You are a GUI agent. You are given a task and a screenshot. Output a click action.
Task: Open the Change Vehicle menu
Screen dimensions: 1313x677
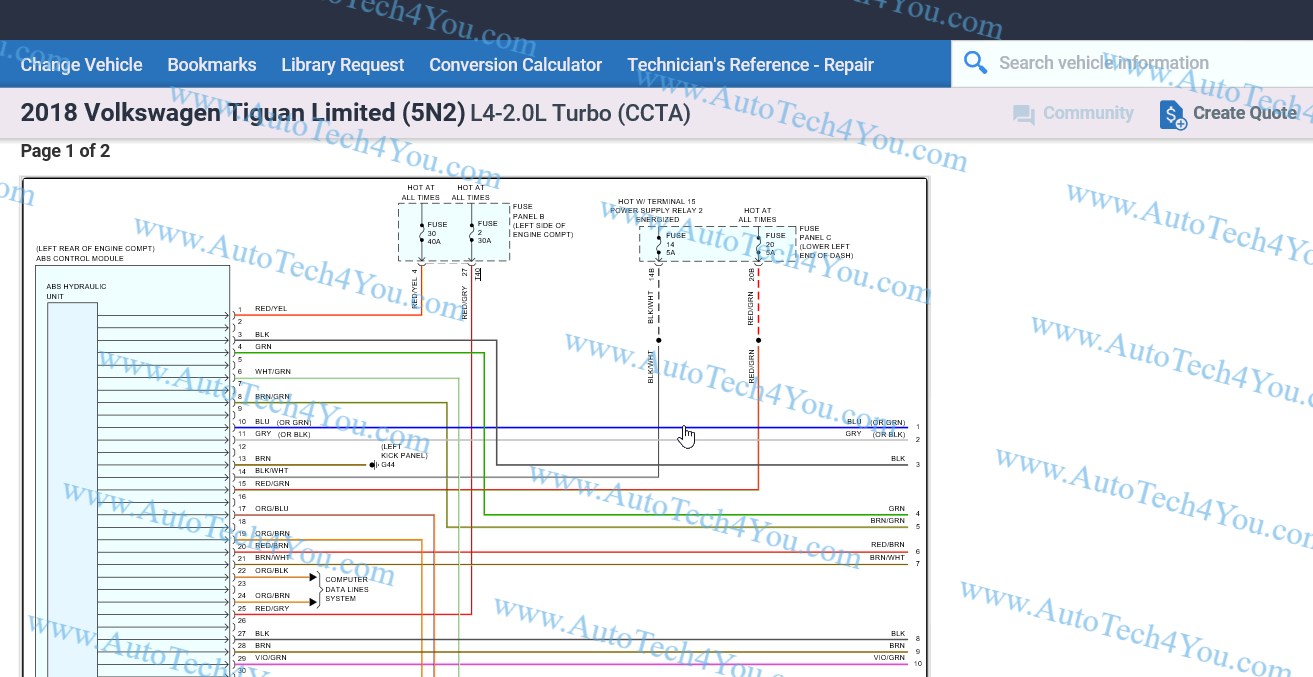(81, 64)
